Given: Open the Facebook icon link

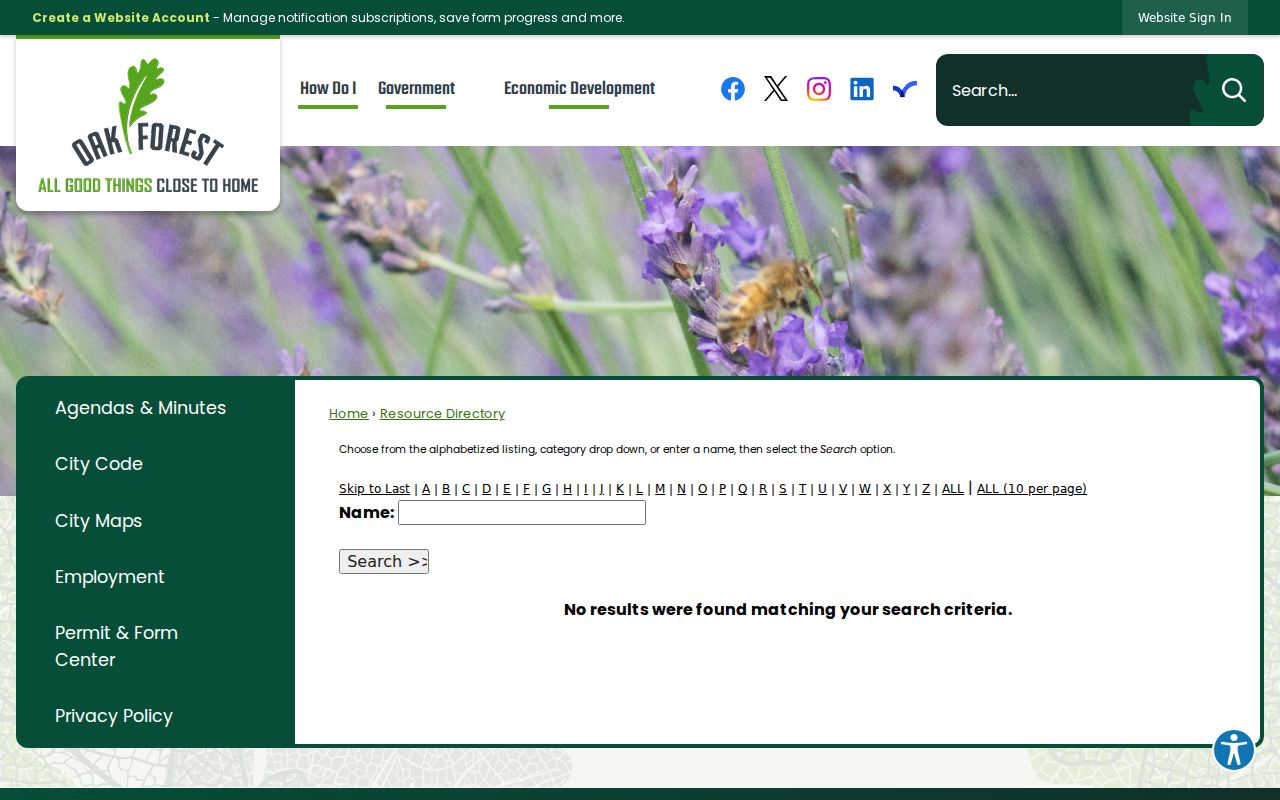Looking at the screenshot, I should point(733,89).
